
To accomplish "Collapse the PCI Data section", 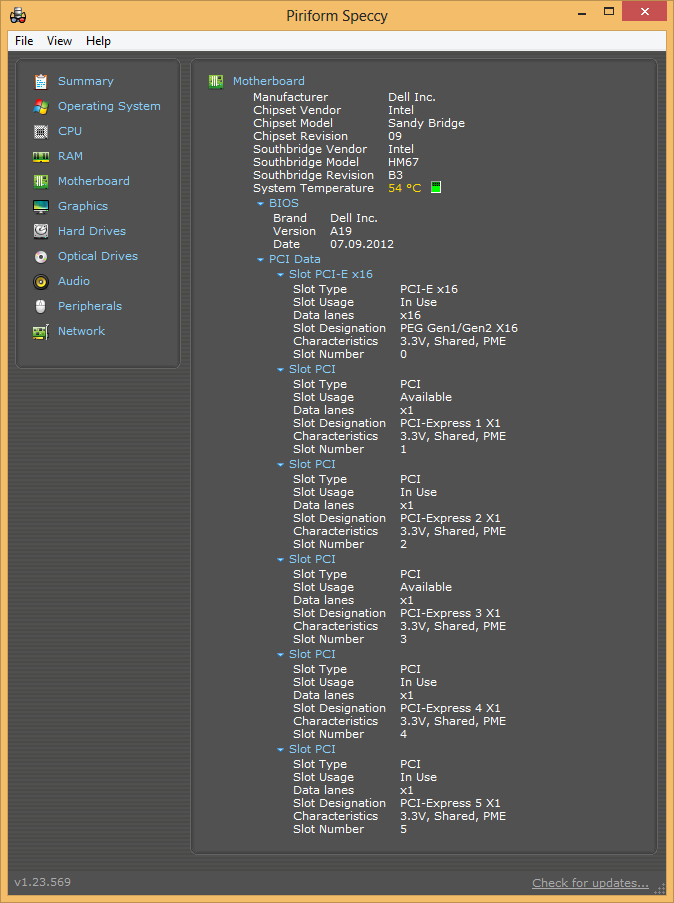I will [x=260, y=260].
